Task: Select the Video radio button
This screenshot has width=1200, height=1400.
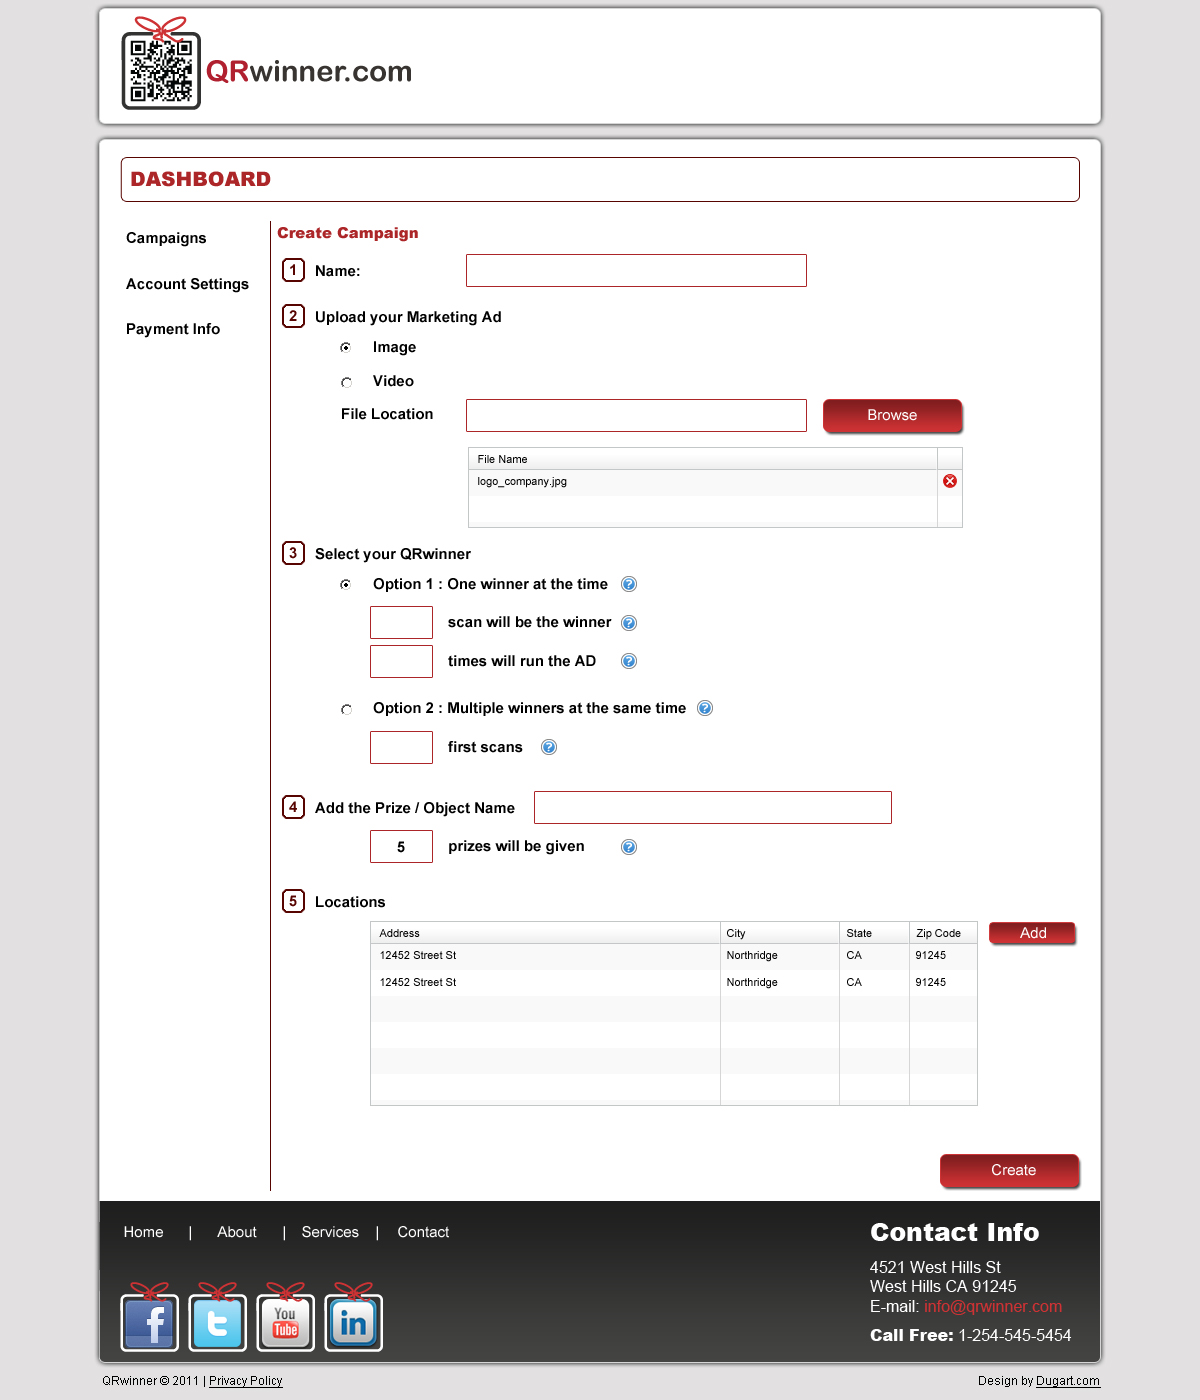Action: pyautogui.click(x=346, y=382)
